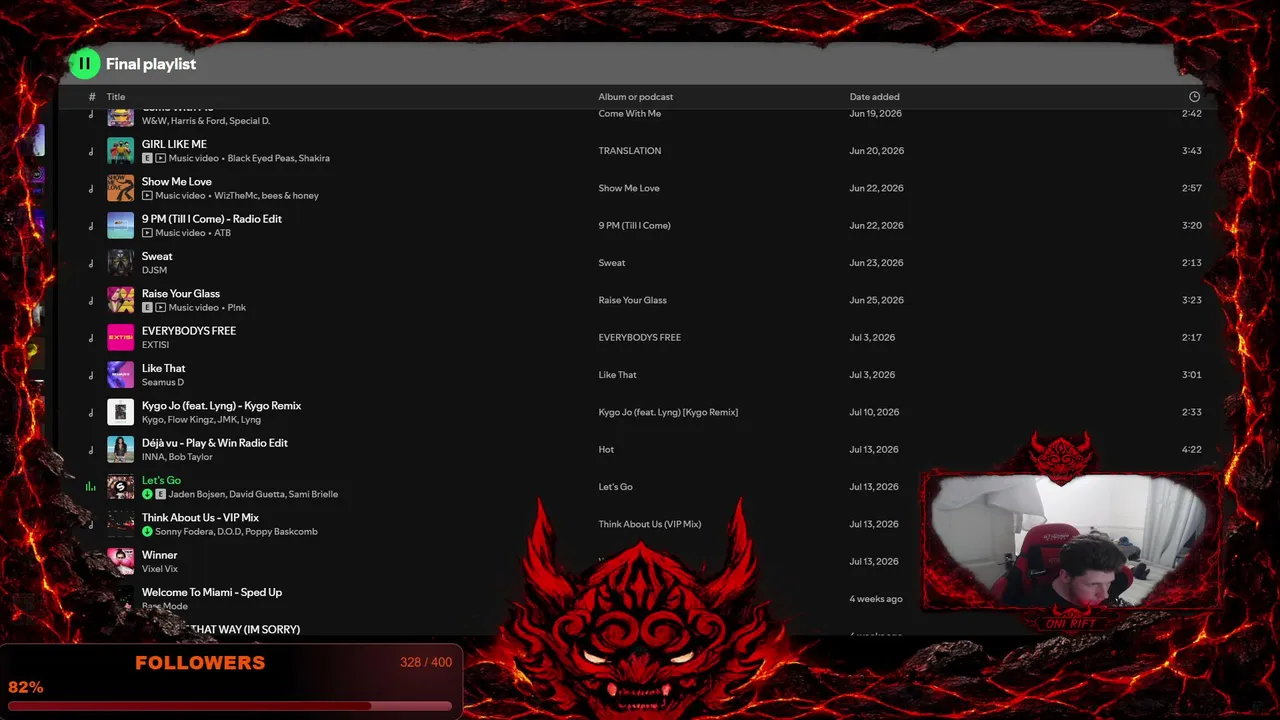Click the 'Jun 20, 2026' date added
Screen dimensions: 1280x720
pos(877,151)
